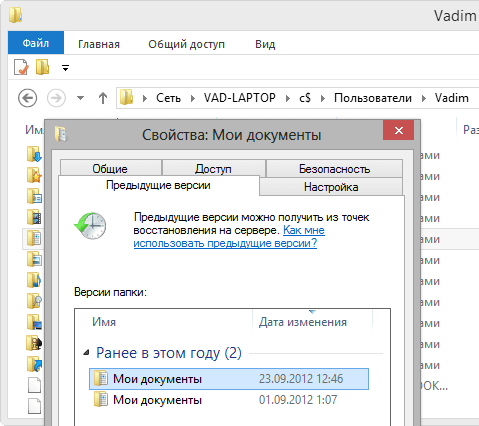The image size is (479, 426).
Task: Open the Настройка tab
Action: click(331, 187)
